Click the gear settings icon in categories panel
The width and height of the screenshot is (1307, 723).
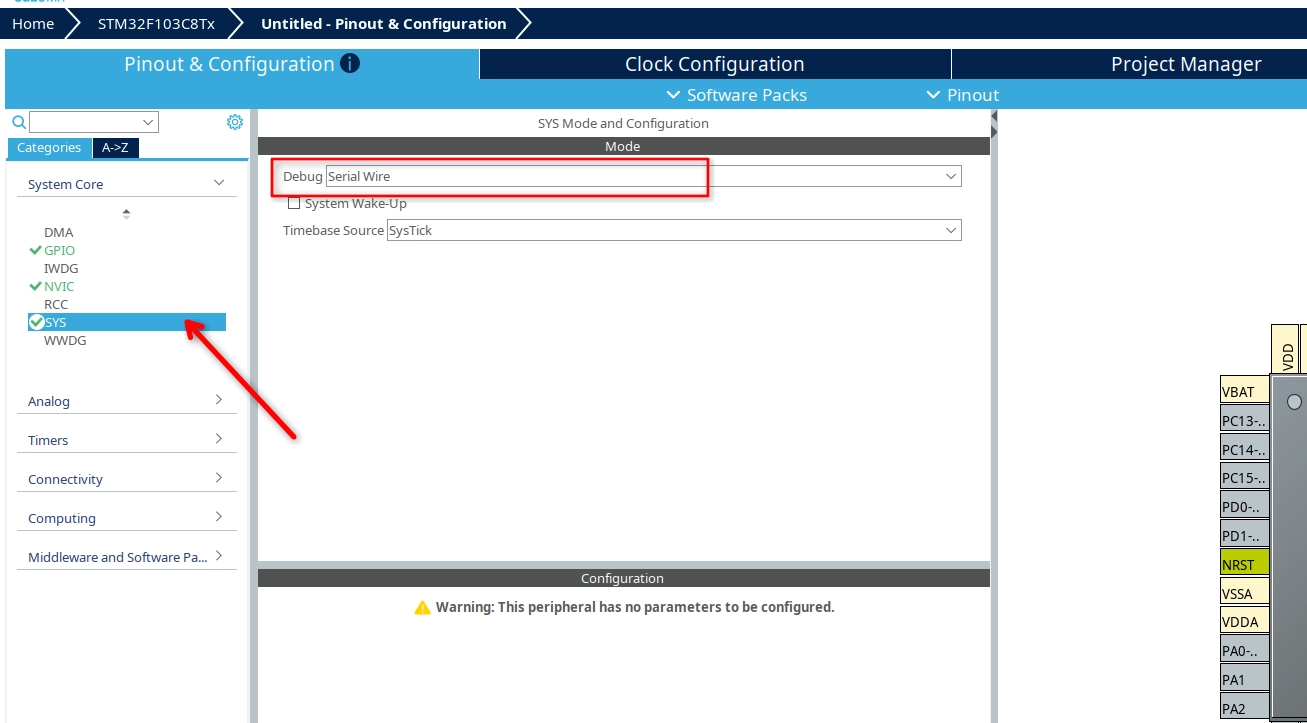(x=235, y=122)
